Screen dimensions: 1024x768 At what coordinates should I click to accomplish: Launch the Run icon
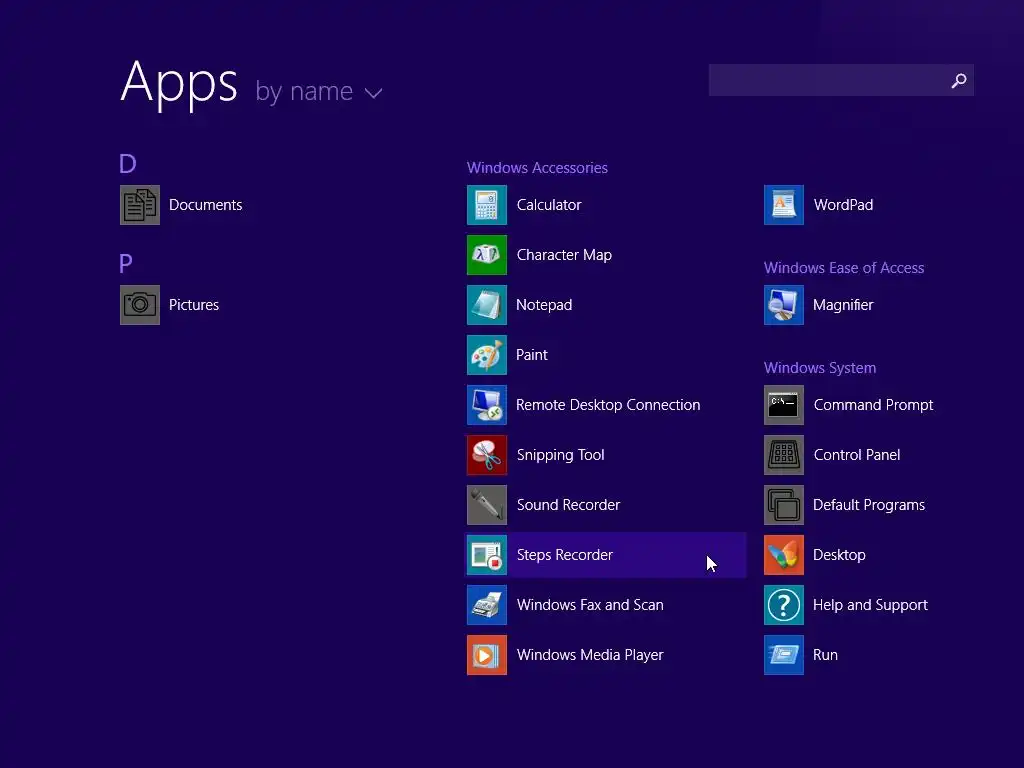(x=784, y=655)
